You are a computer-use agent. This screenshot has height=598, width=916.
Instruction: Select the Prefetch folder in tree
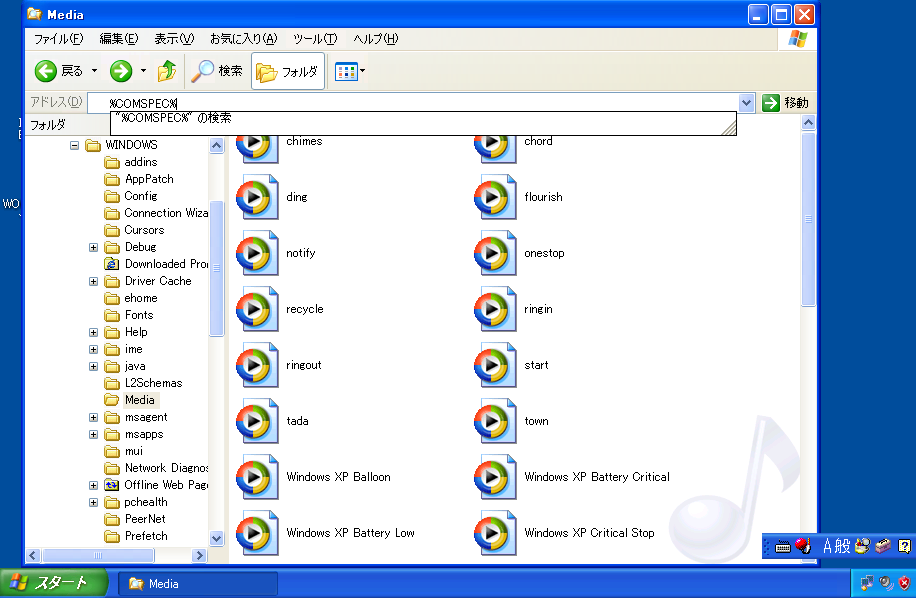pyautogui.click(x=146, y=536)
